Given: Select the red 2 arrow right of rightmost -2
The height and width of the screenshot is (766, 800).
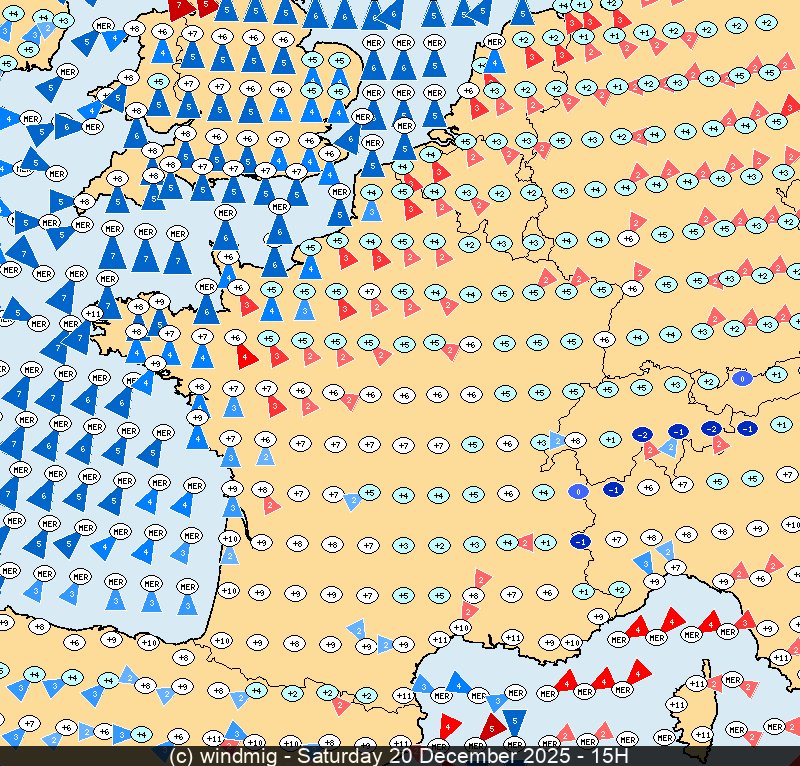Looking at the screenshot, I should pos(720,445).
